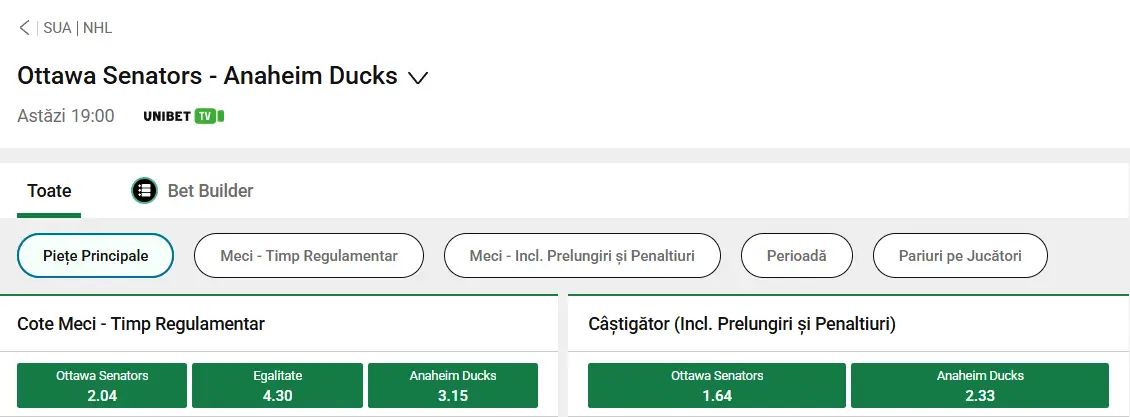Collapse the Cote Meci - Timp Regulamentar section

(x=141, y=324)
